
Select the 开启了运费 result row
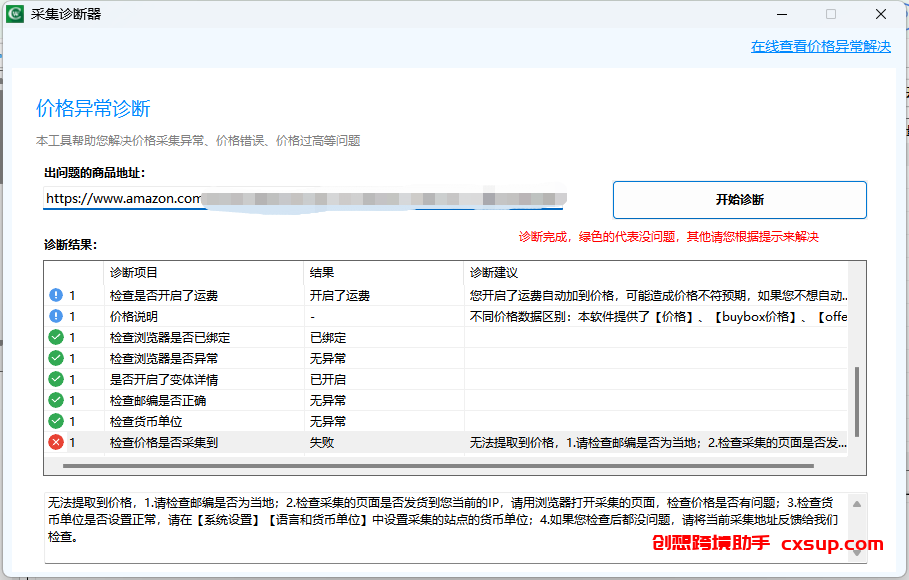coord(446,295)
